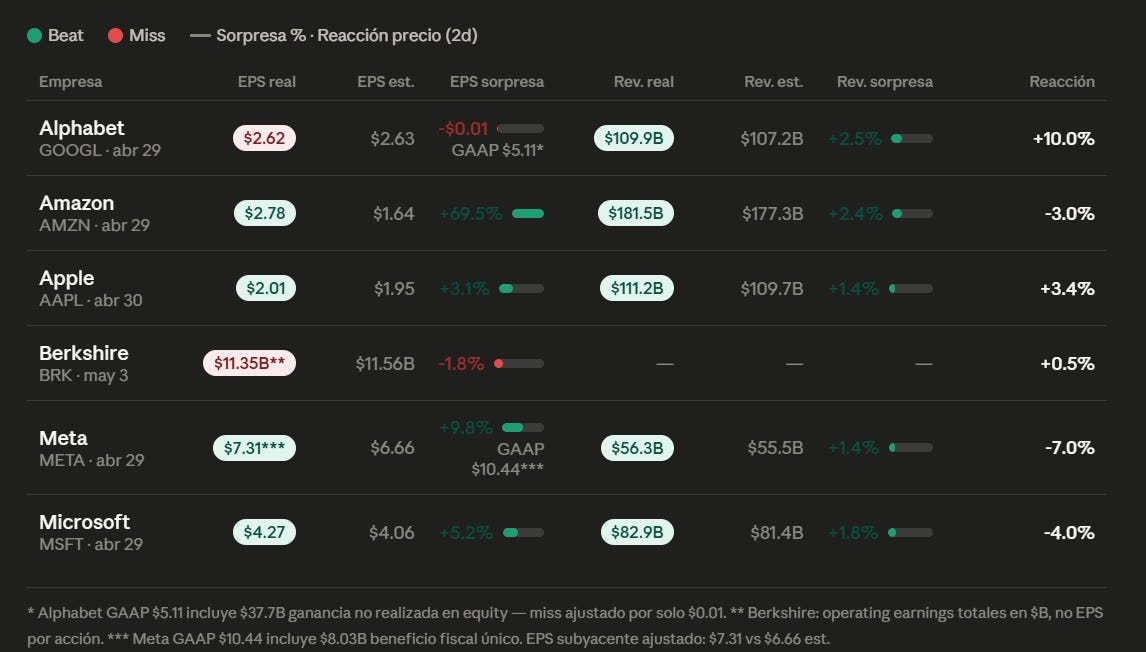Sort by the Empresa column header
This screenshot has height=652, width=1146.
(x=70, y=82)
